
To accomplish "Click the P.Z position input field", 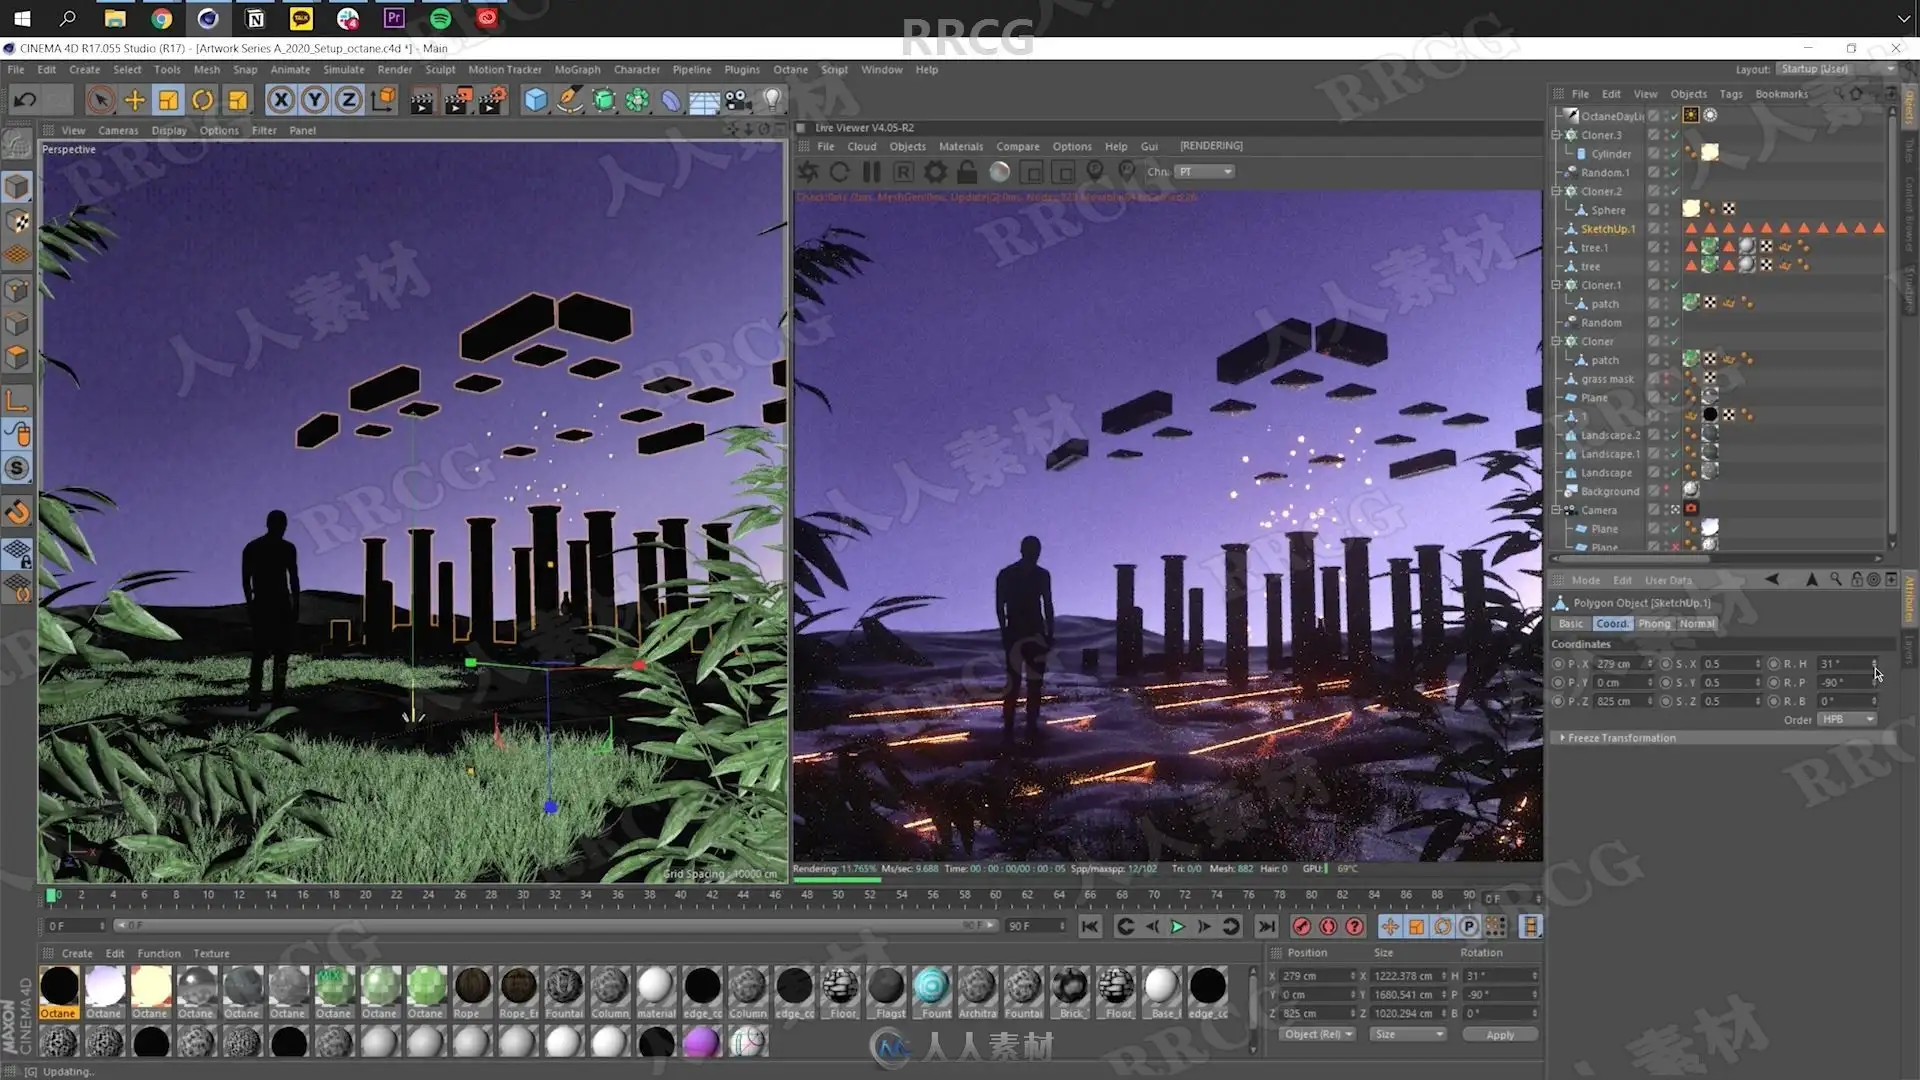I will coord(1621,702).
